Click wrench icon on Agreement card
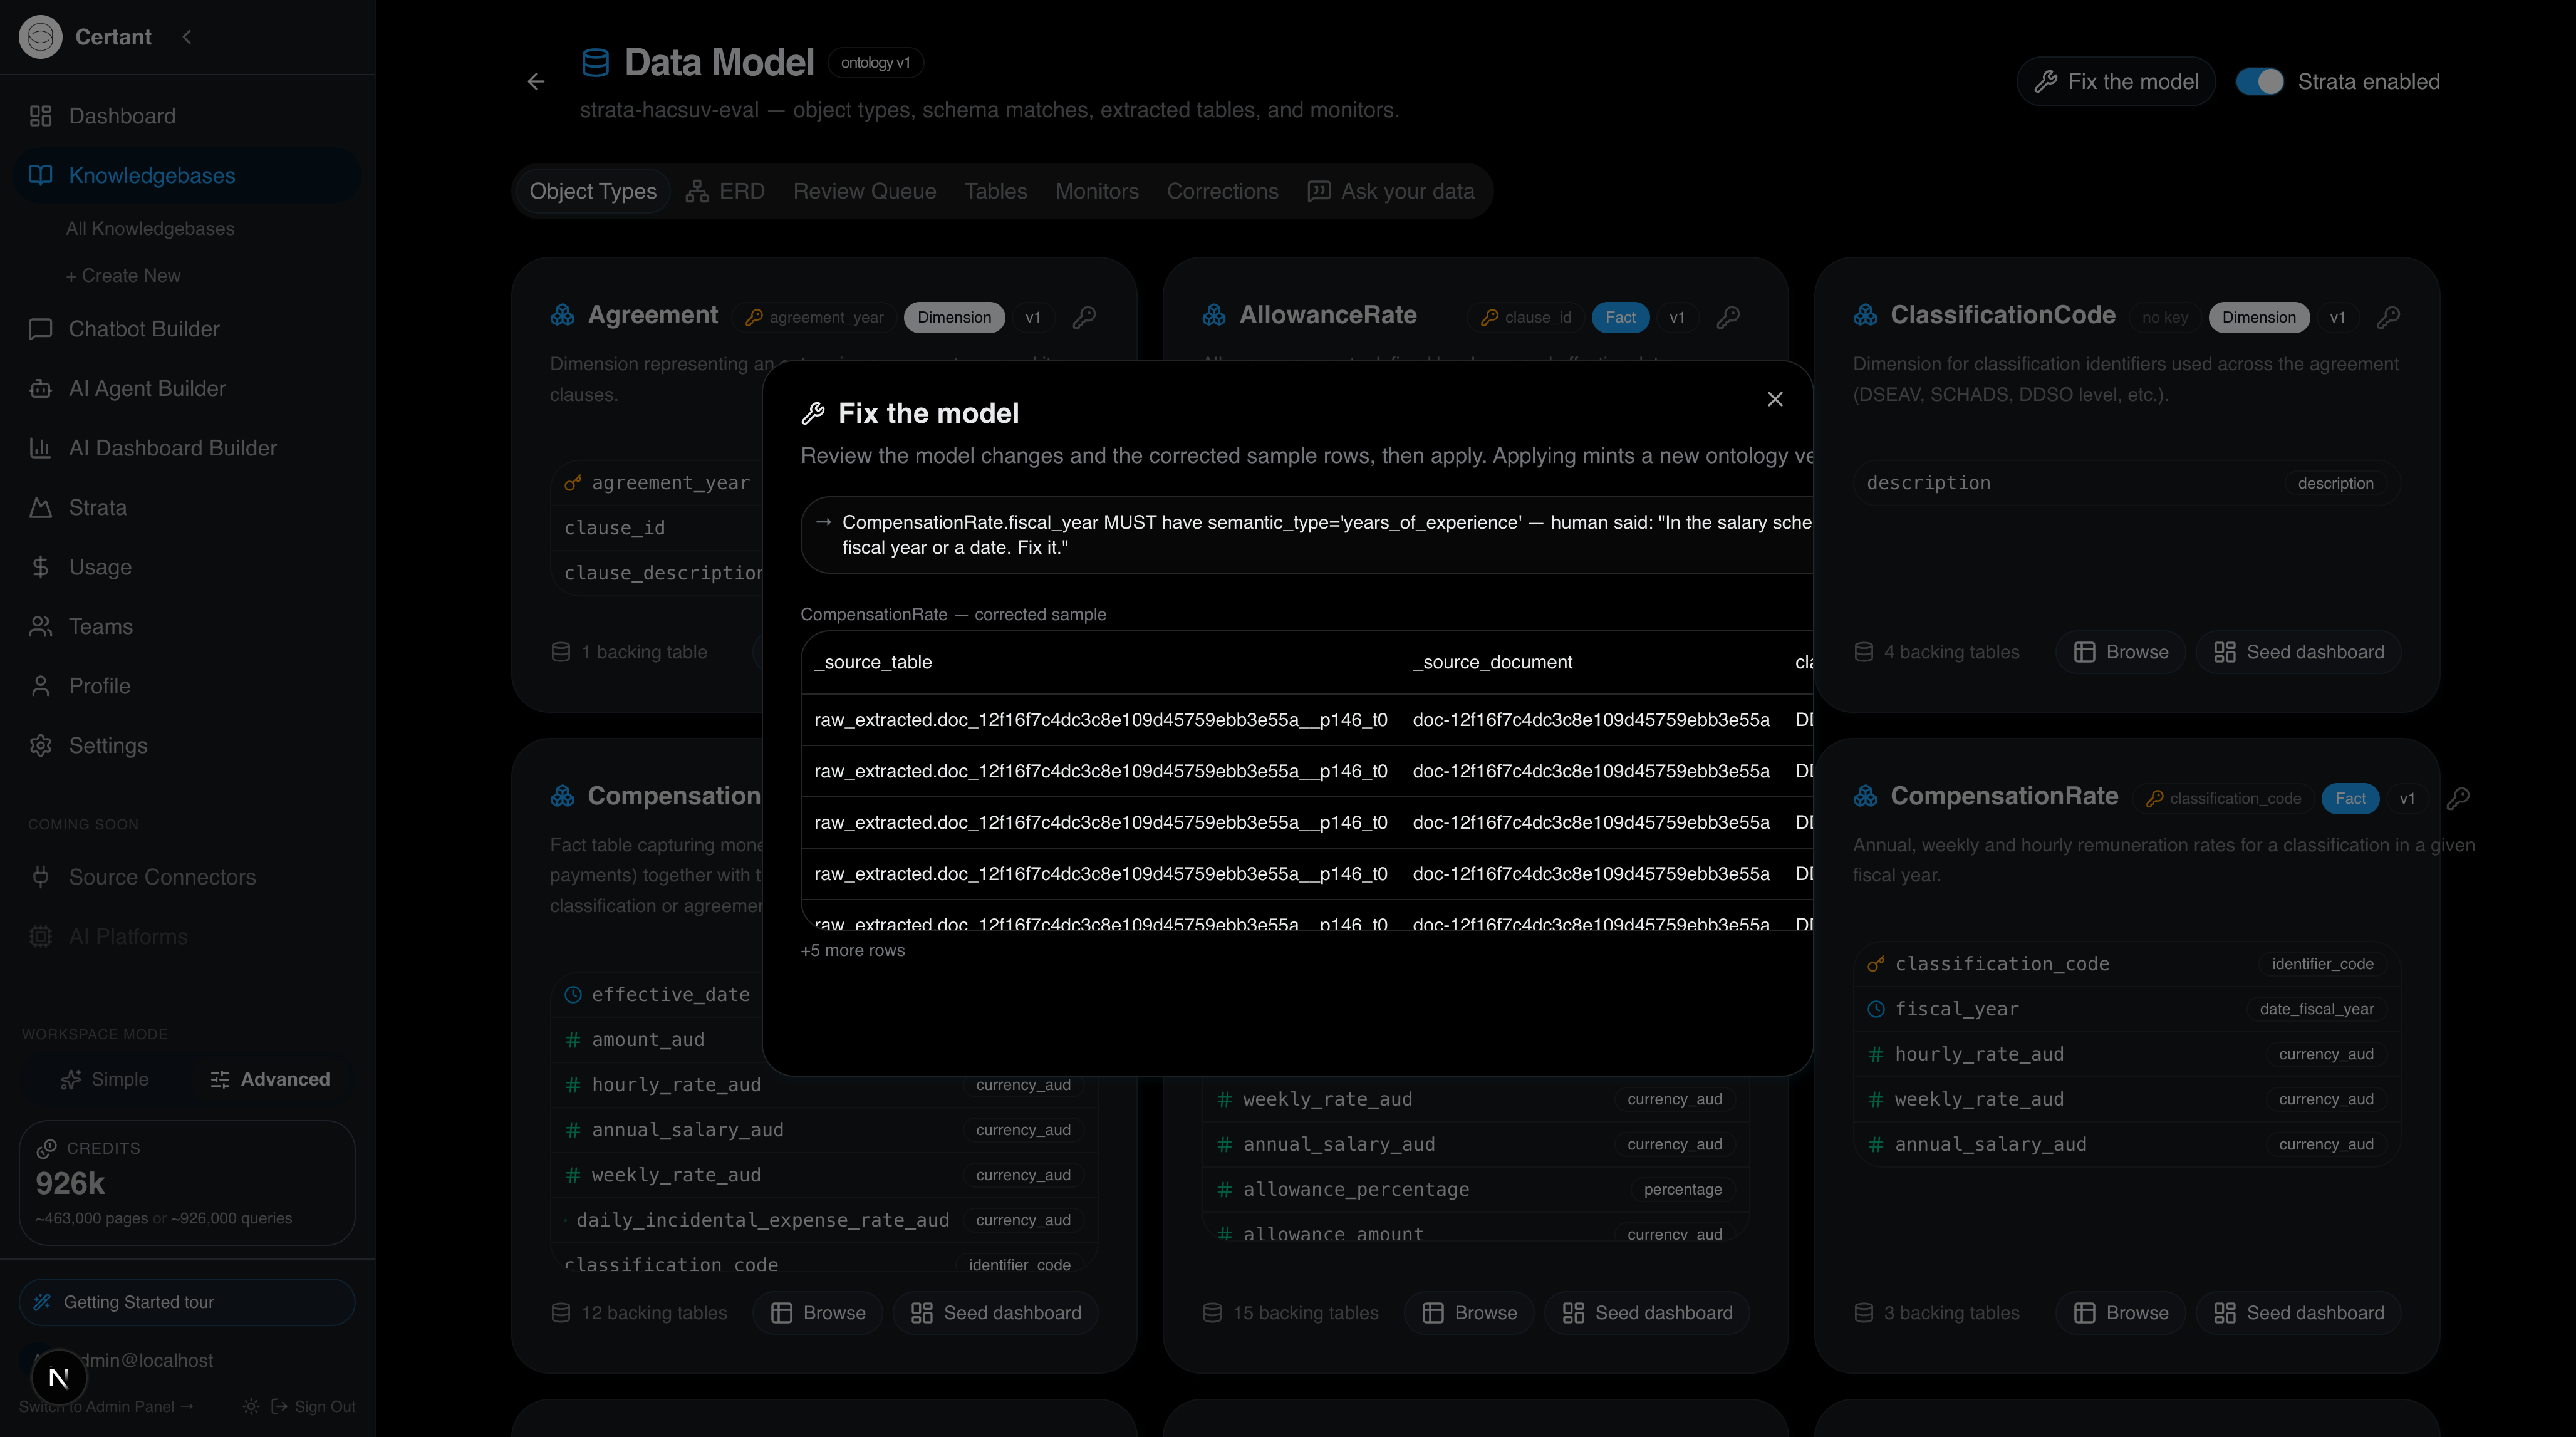Image resolution: width=2576 pixels, height=1437 pixels. 1084,317
